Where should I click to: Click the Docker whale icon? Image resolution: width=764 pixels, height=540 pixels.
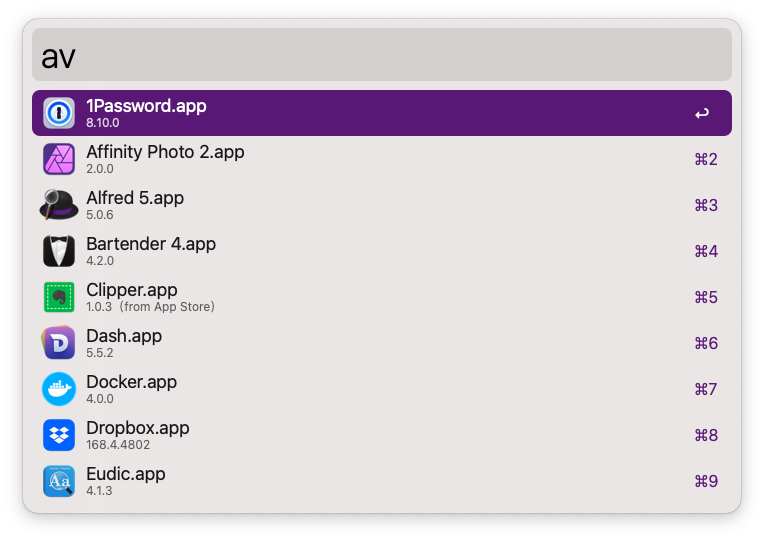(59, 389)
